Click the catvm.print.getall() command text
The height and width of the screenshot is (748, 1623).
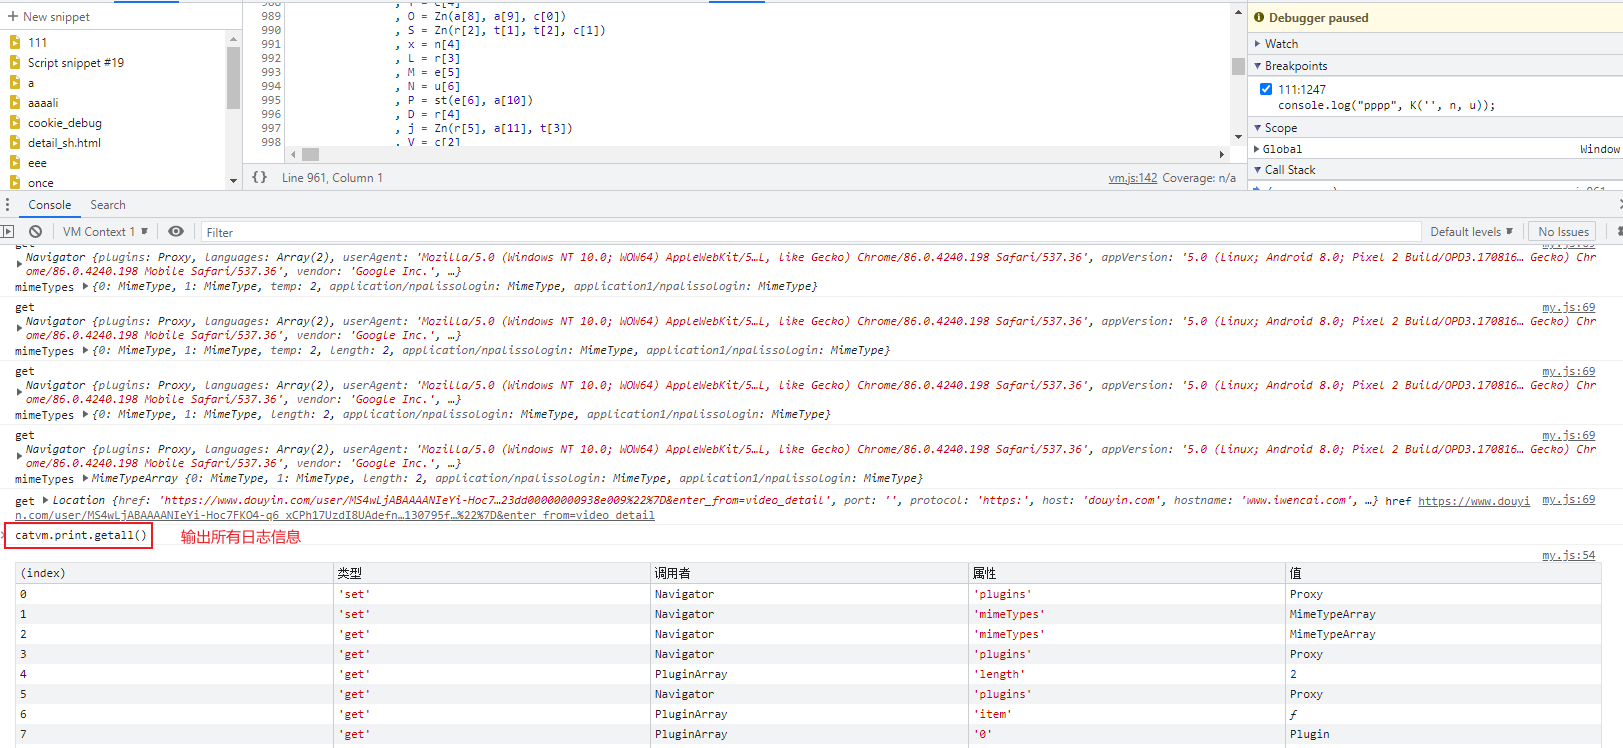(x=81, y=535)
